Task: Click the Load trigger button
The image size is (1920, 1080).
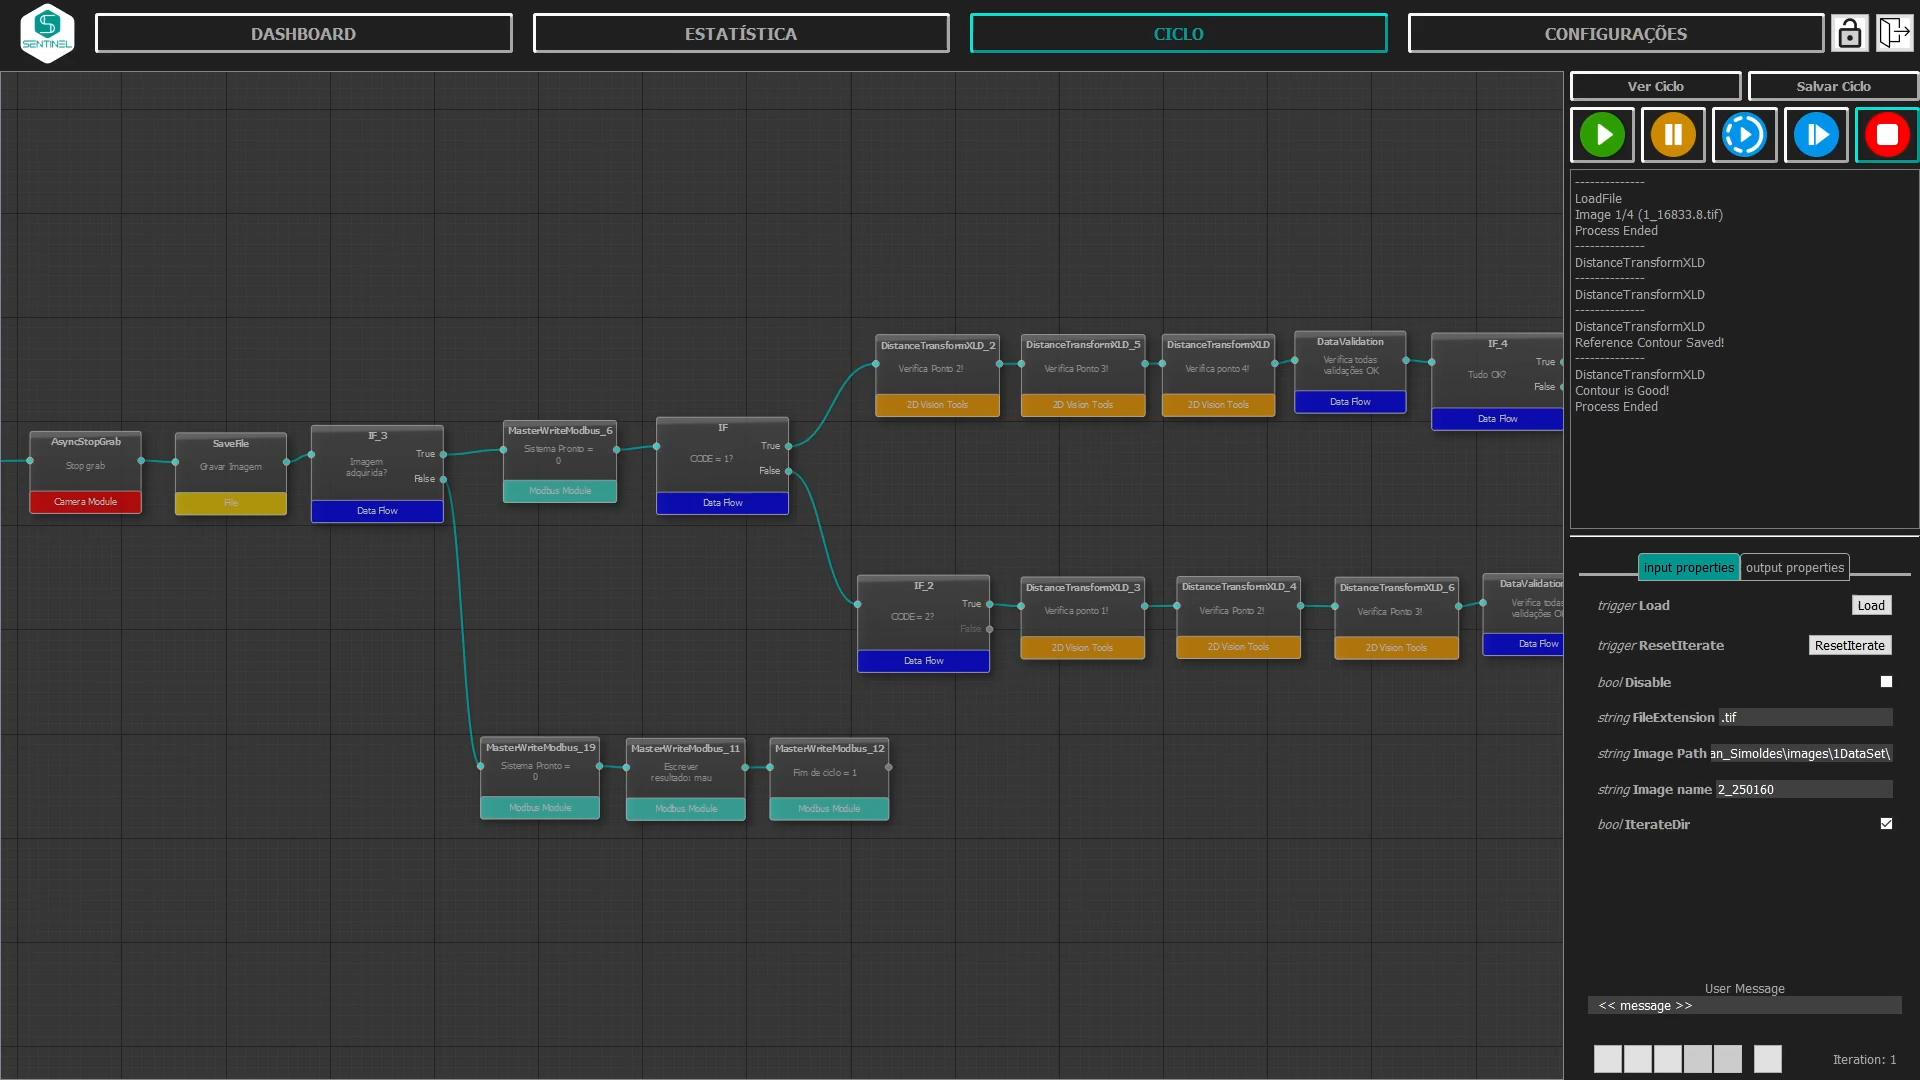Action: pyautogui.click(x=1870, y=606)
